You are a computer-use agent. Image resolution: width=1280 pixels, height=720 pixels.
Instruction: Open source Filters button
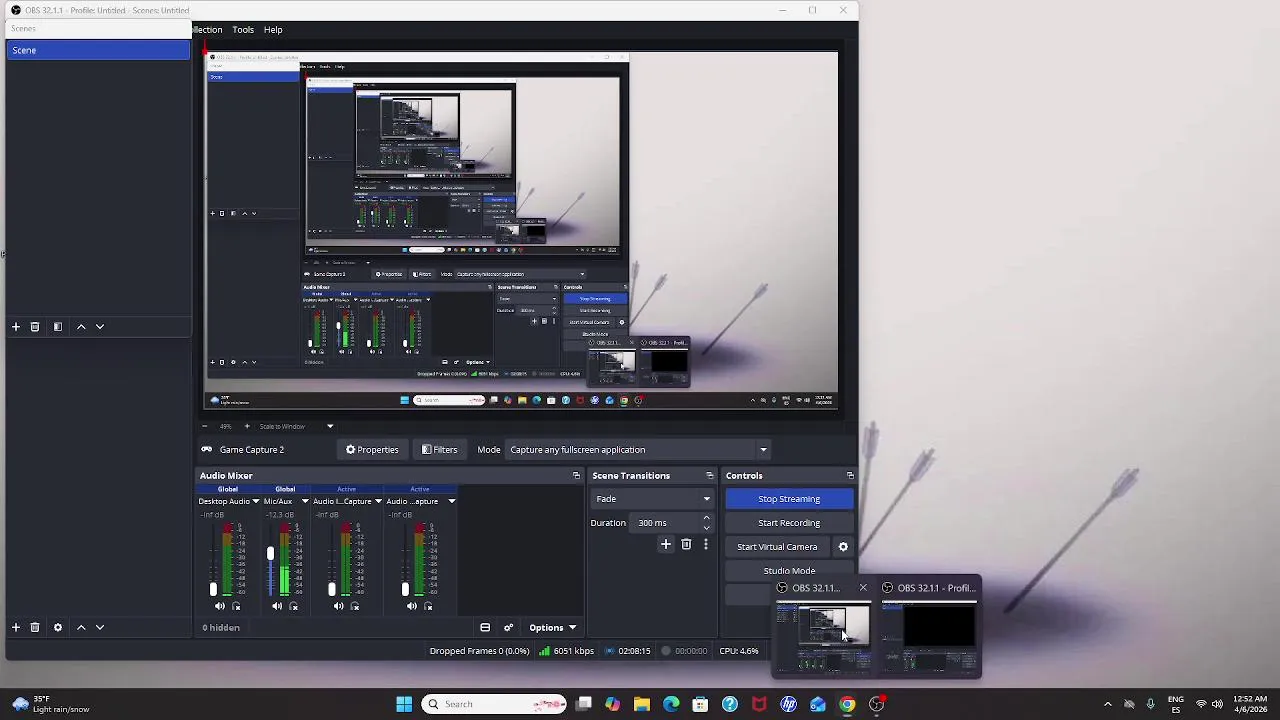click(x=440, y=450)
